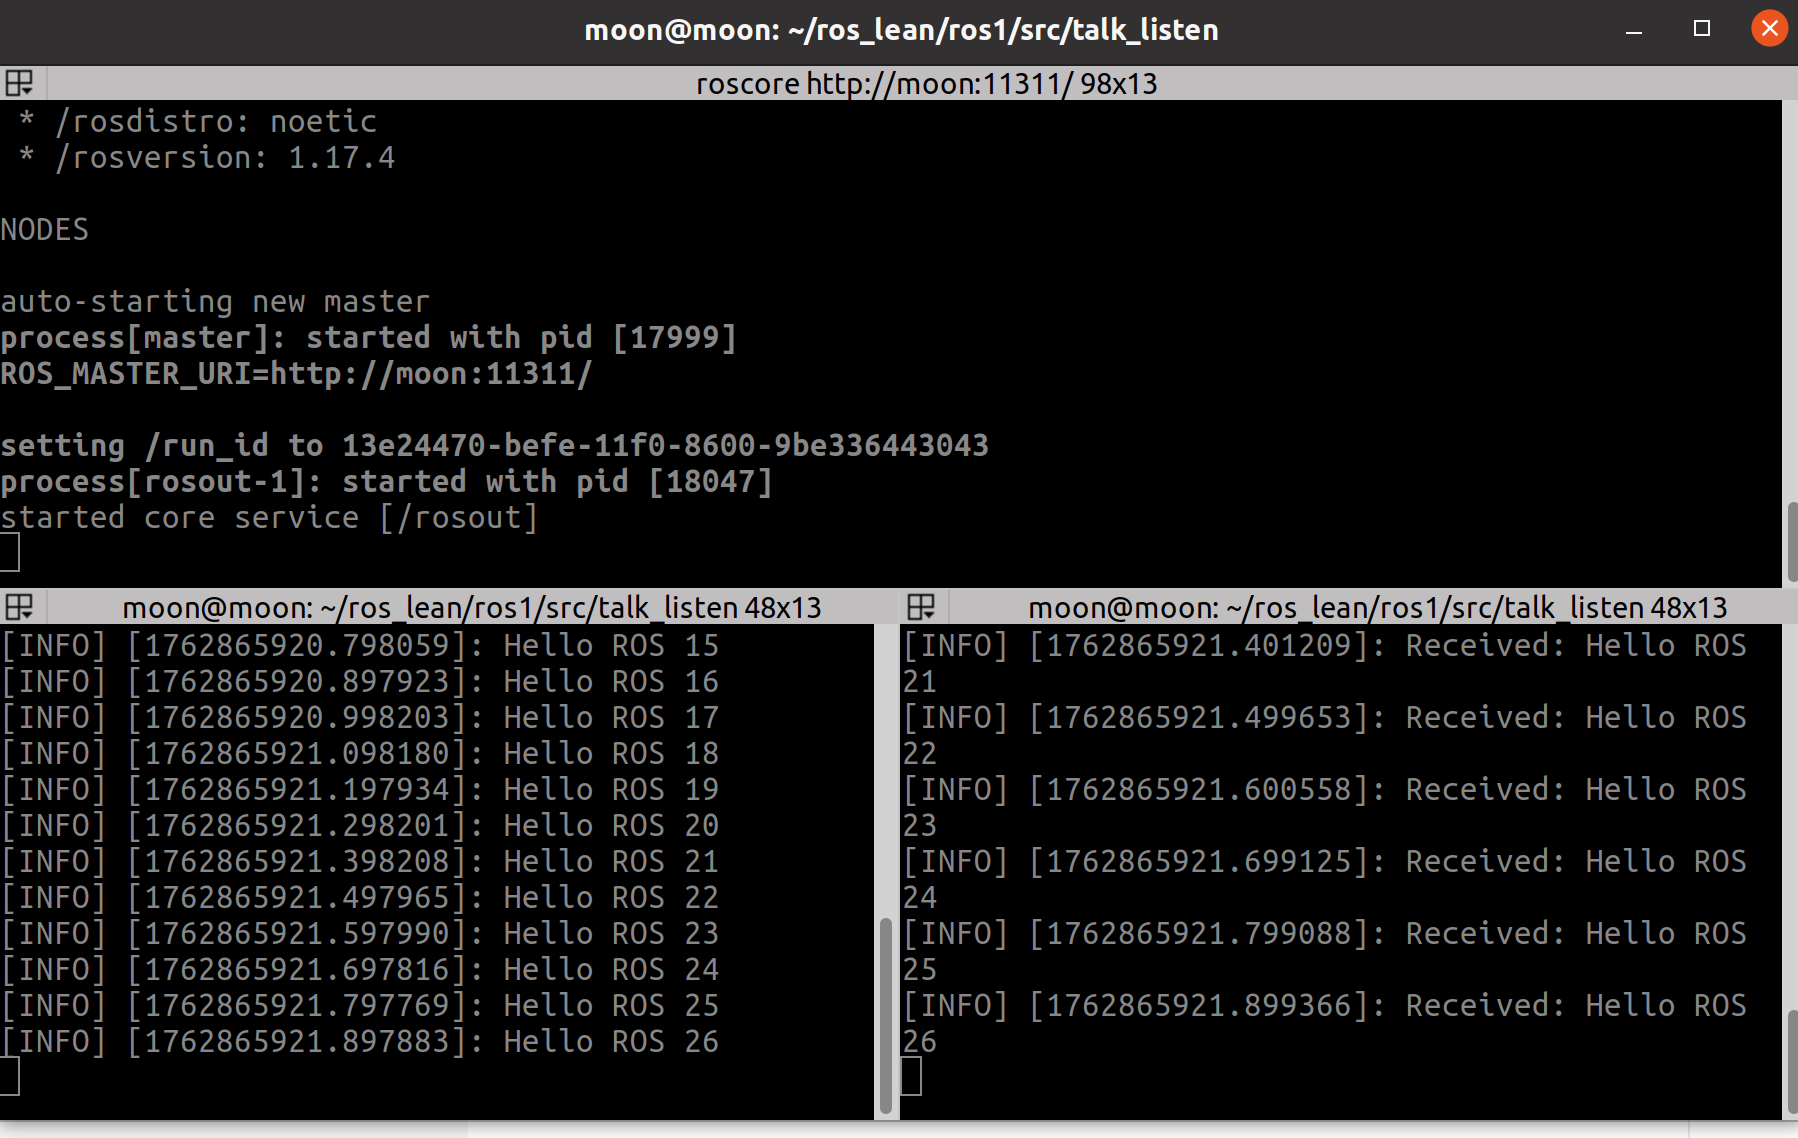
Task: Click listener timestamp 1762865921.600558
Action: [x=1199, y=789]
